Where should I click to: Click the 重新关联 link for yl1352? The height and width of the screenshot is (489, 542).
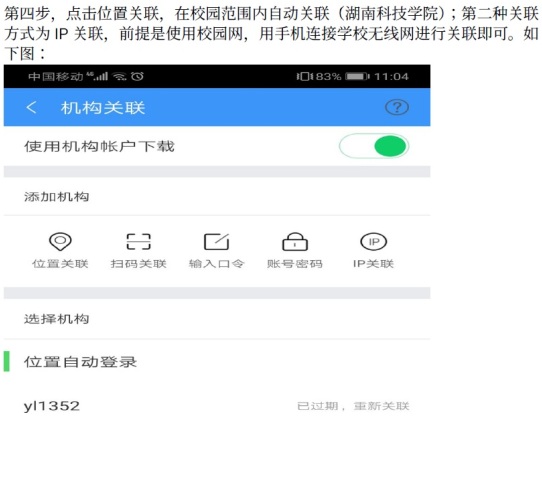381,406
